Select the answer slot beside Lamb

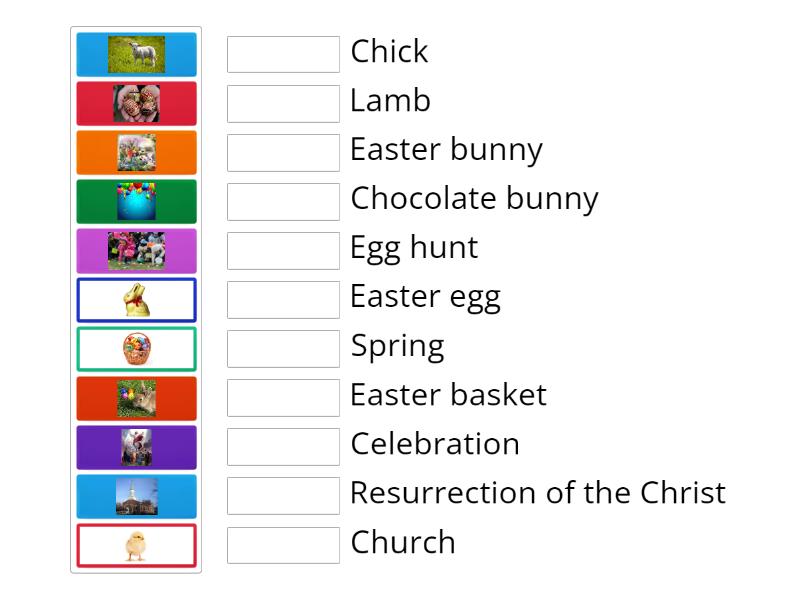(x=283, y=103)
